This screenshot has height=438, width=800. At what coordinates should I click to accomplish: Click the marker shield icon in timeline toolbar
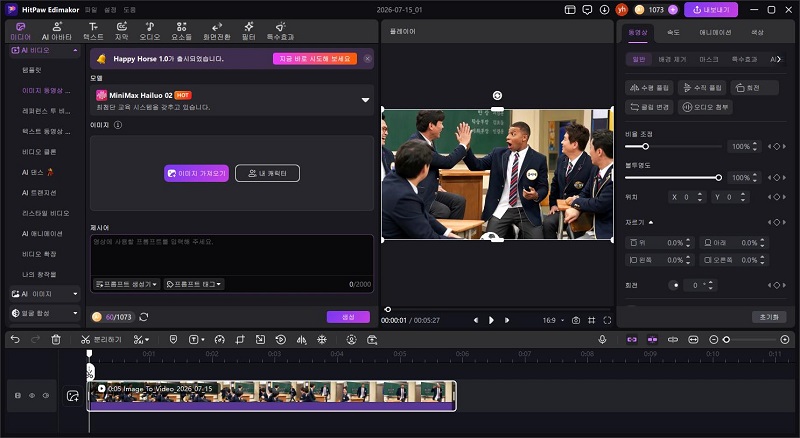173,339
